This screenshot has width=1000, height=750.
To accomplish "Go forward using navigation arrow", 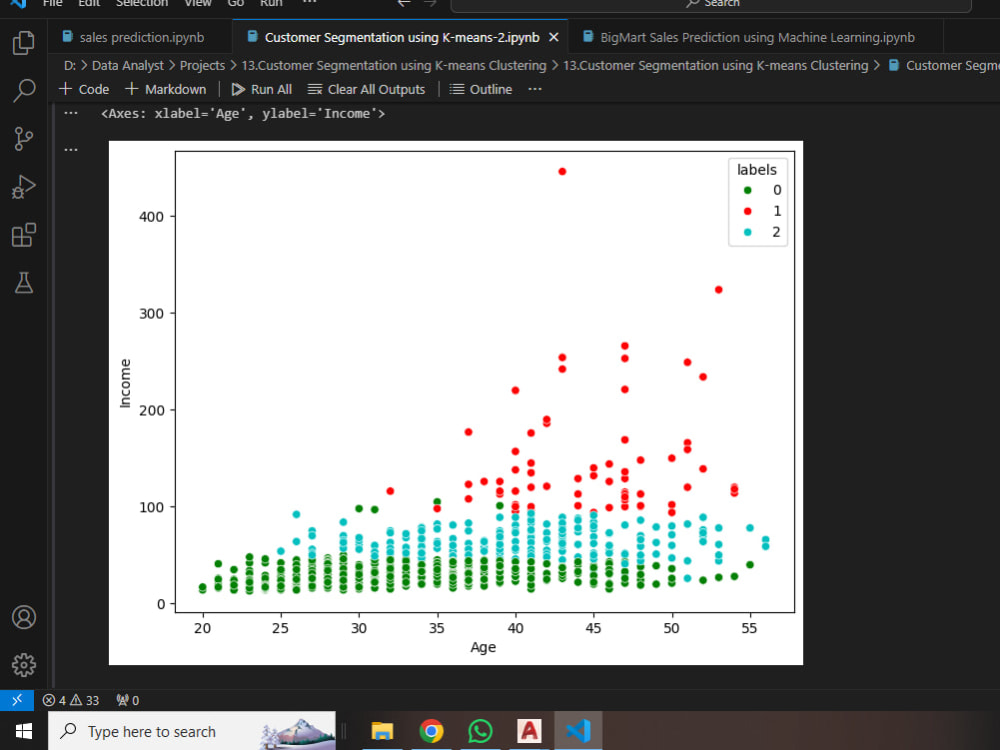I will [x=430, y=3].
